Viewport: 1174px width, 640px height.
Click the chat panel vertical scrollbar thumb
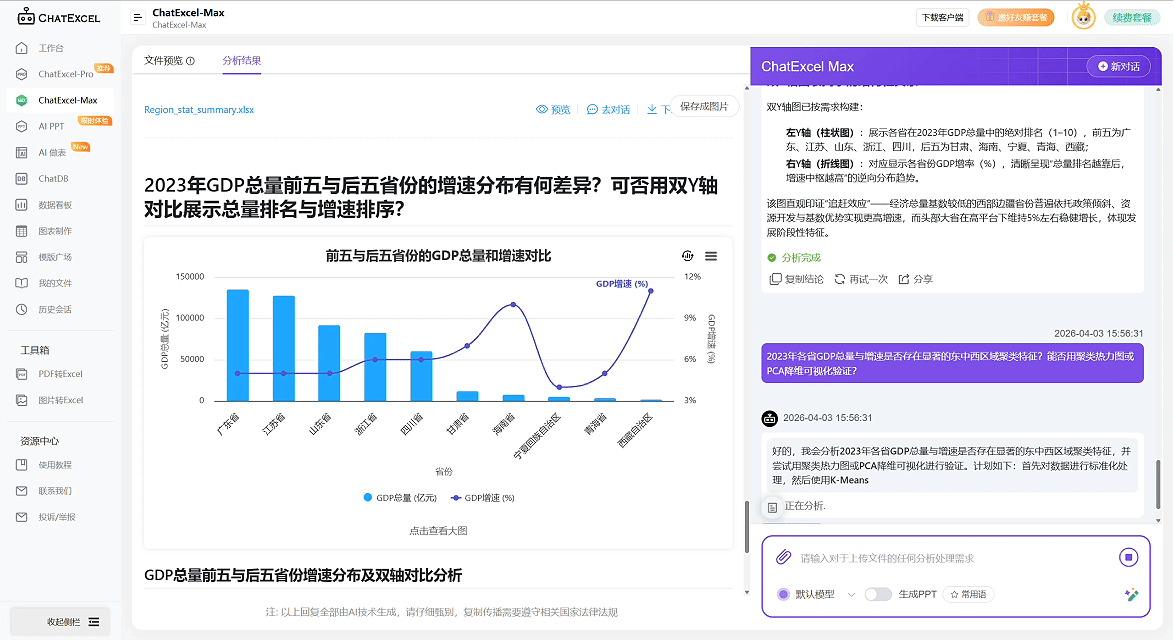click(1158, 485)
